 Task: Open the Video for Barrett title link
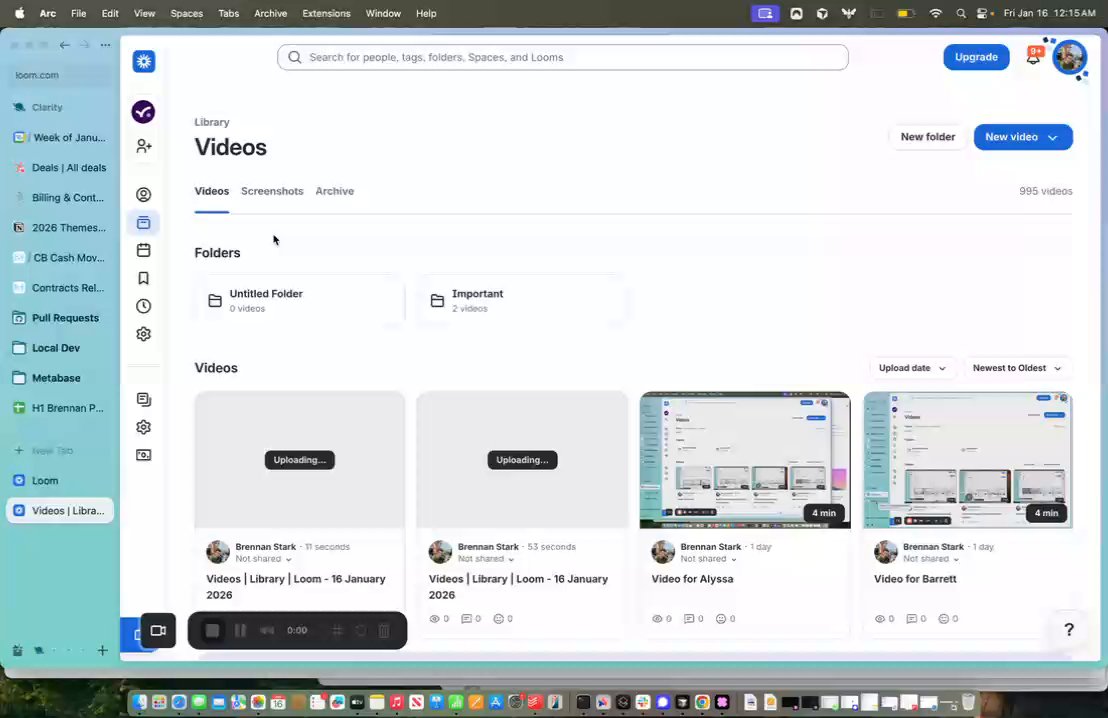(x=915, y=579)
